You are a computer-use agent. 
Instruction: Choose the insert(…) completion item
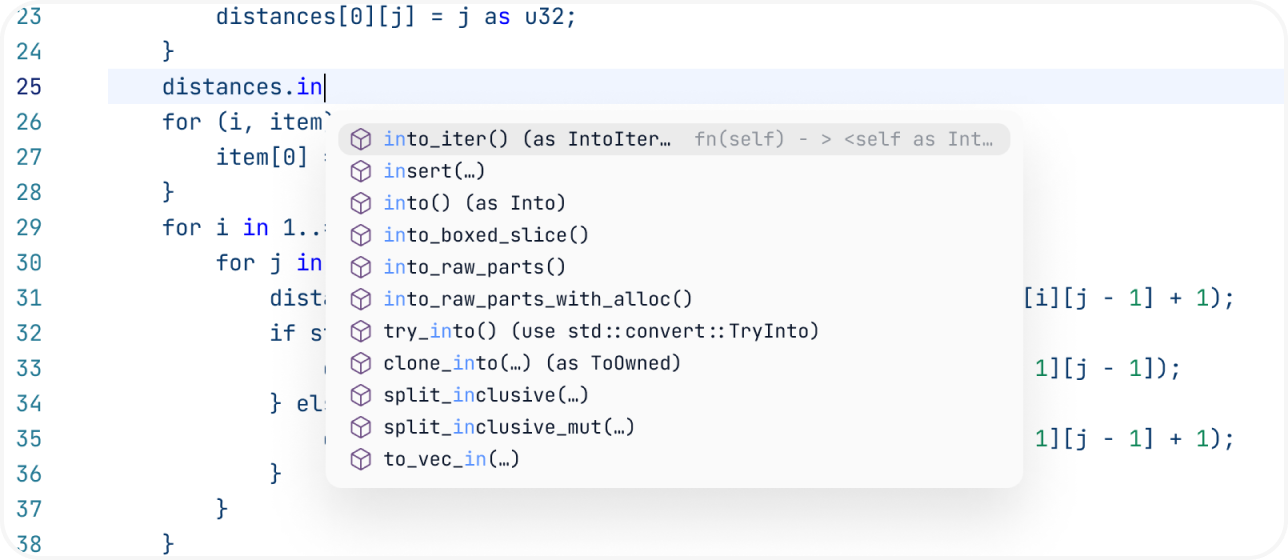pos(674,171)
